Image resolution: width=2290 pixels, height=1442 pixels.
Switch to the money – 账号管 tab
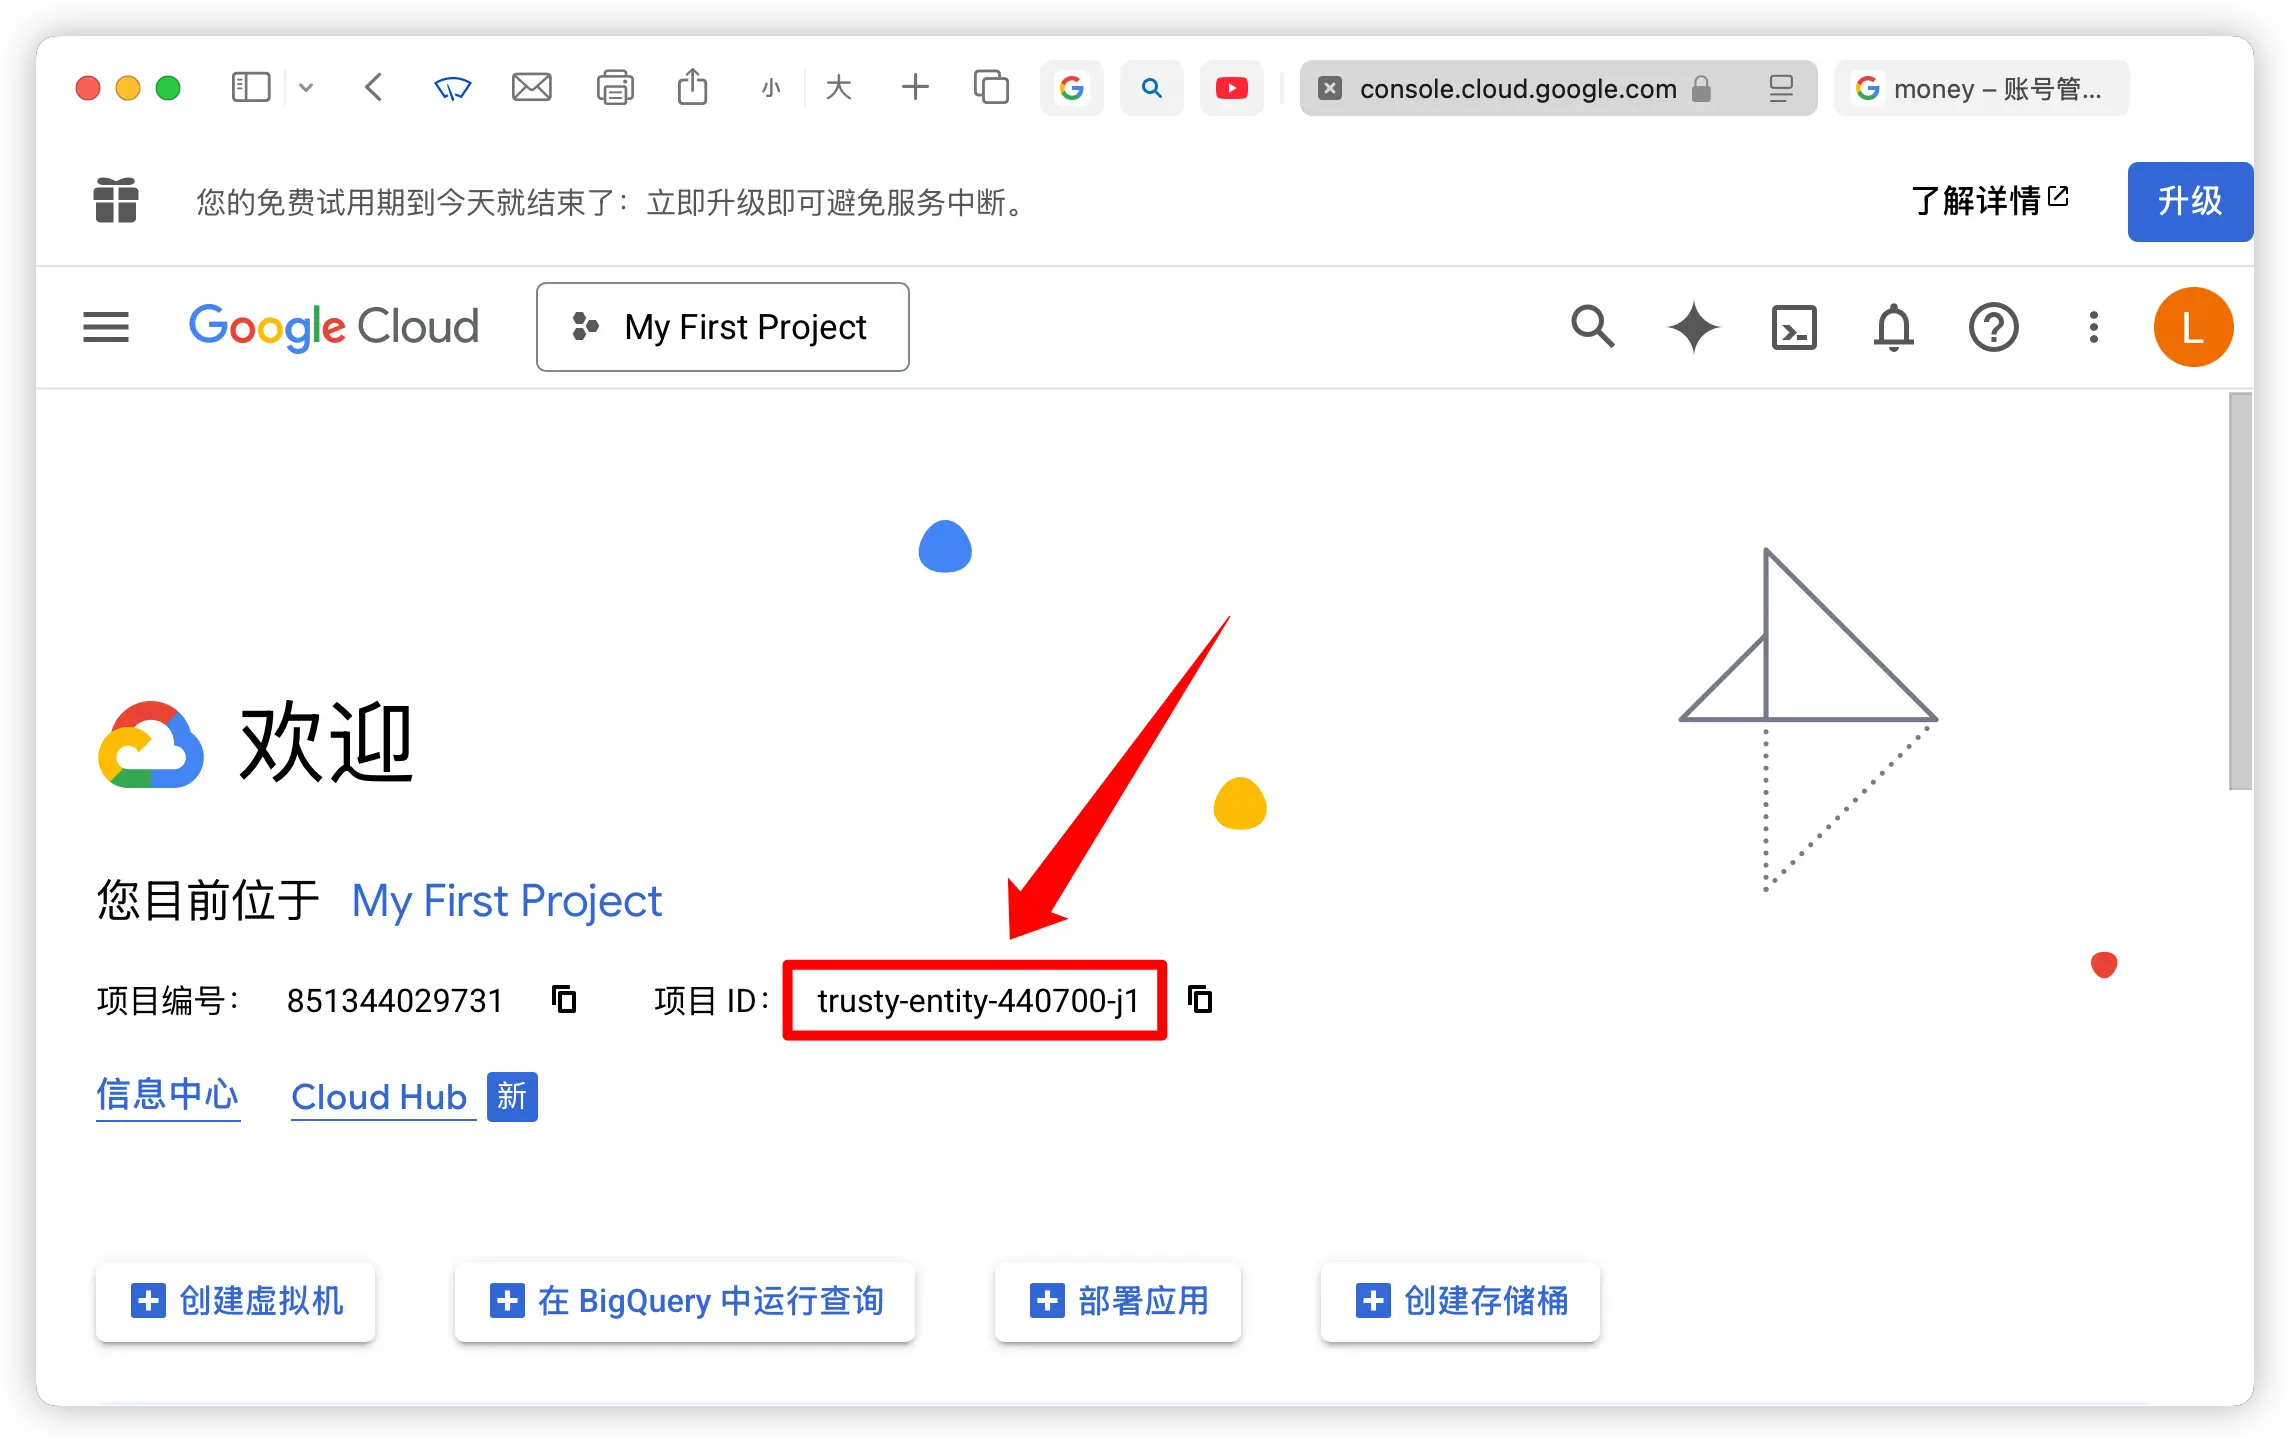(1982, 88)
